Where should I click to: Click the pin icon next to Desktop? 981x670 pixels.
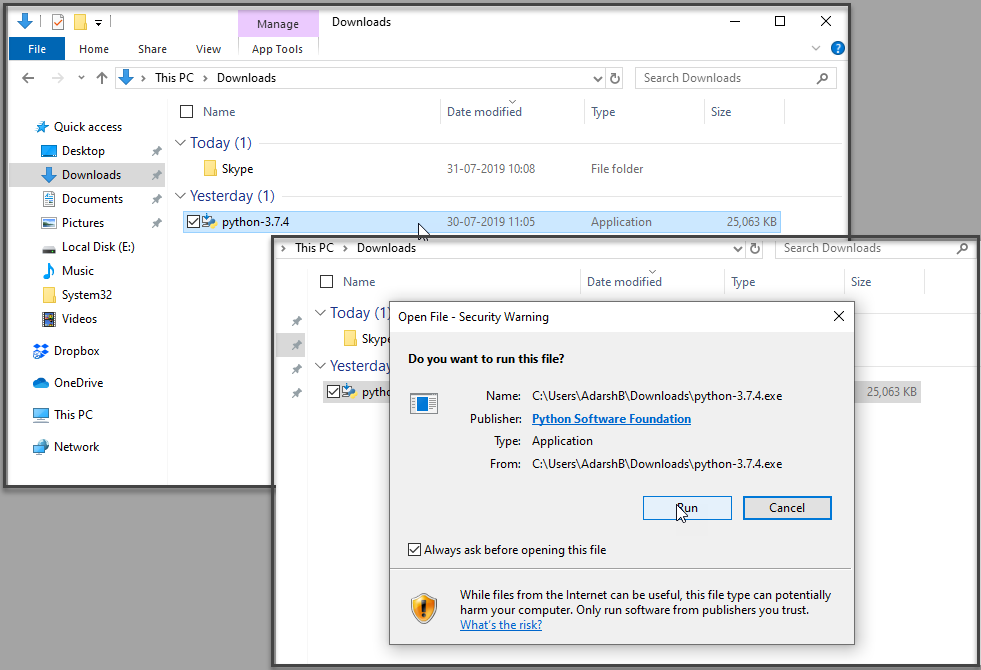coord(156,151)
